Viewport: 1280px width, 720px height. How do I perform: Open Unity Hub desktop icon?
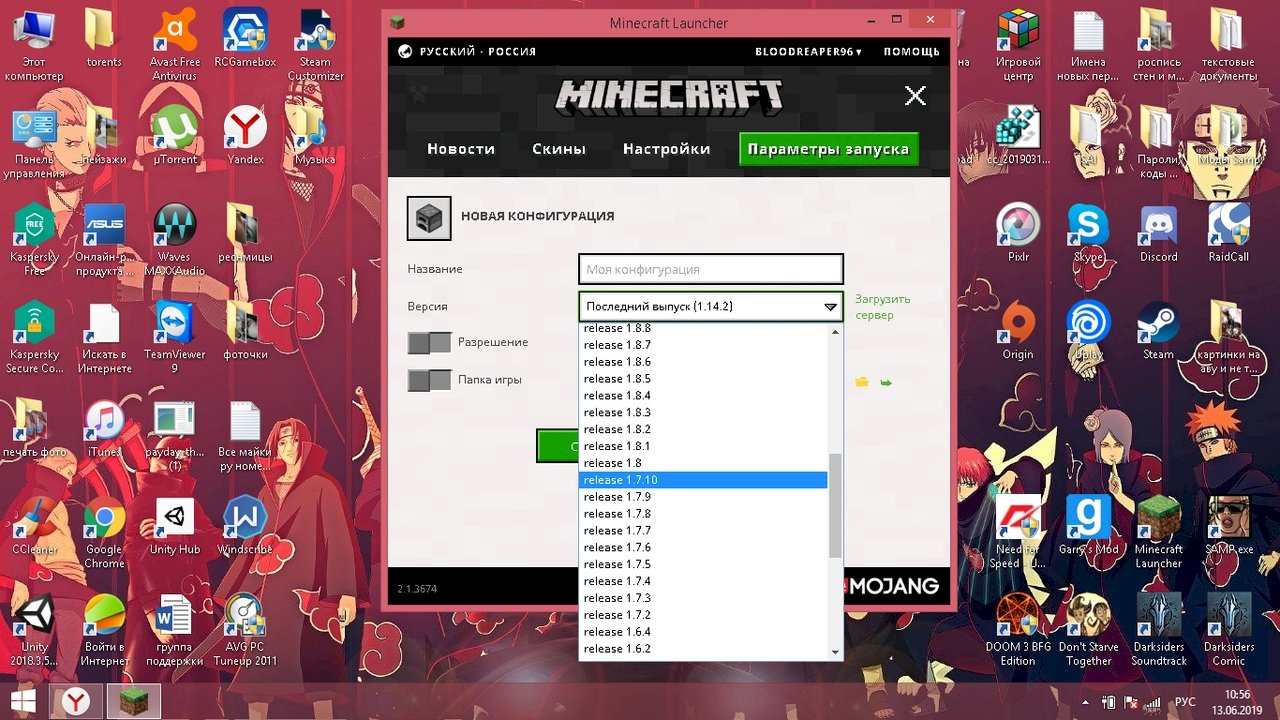point(175,526)
